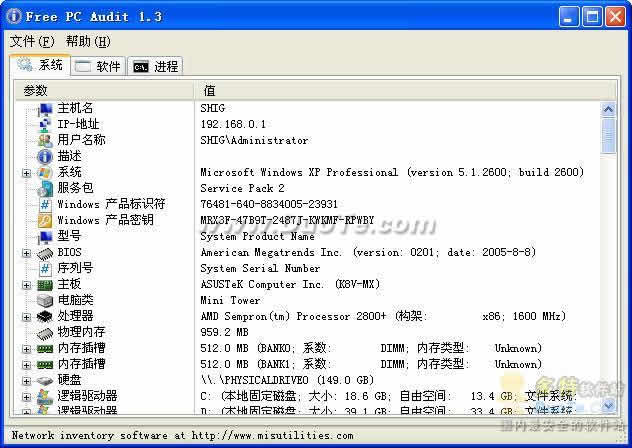Click the 电脑类 case icon
This screenshot has height=448, width=632.
[x=45, y=300]
